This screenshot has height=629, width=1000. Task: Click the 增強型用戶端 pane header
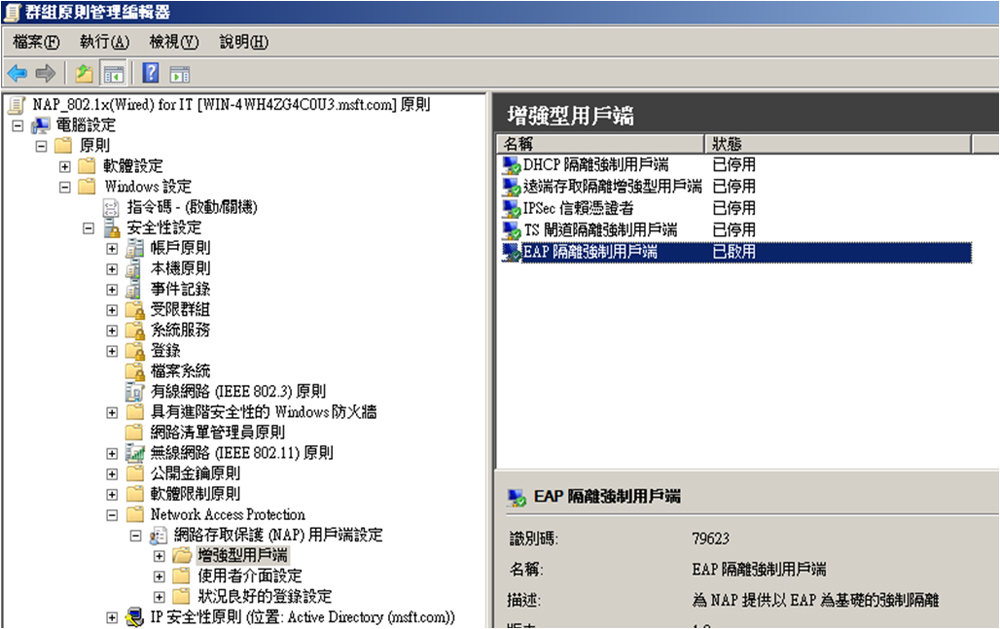pyautogui.click(x=570, y=115)
